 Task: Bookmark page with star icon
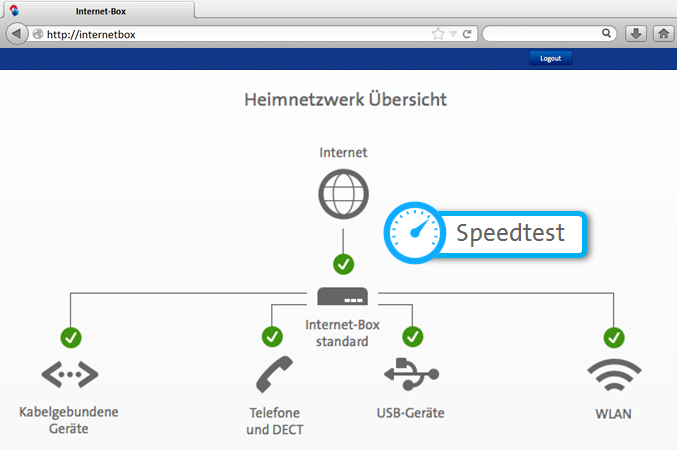click(x=438, y=34)
